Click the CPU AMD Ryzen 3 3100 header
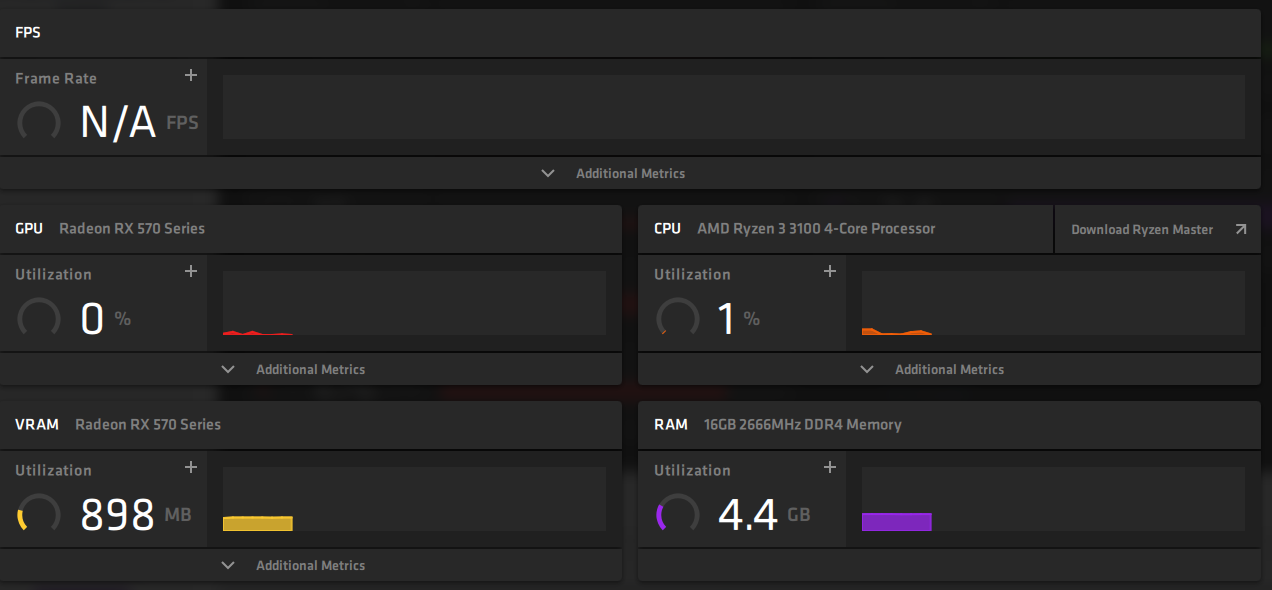The width and height of the screenshot is (1272, 590). (795, 228)
